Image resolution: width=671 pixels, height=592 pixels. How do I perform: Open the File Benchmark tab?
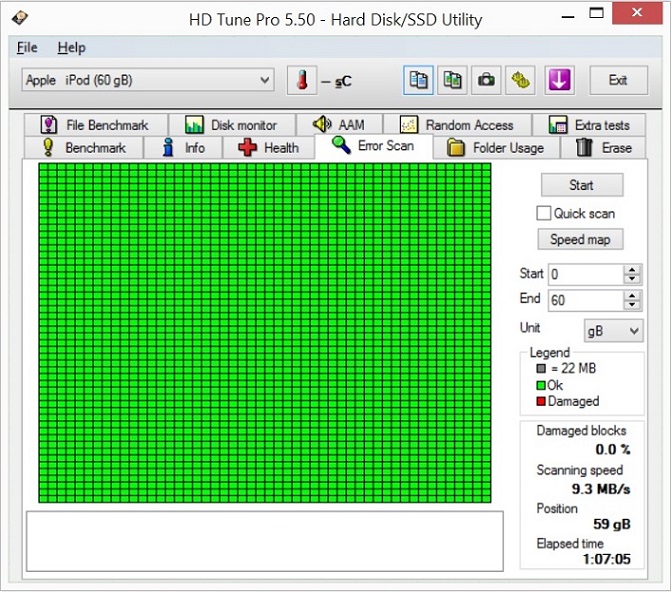(94, 125)
